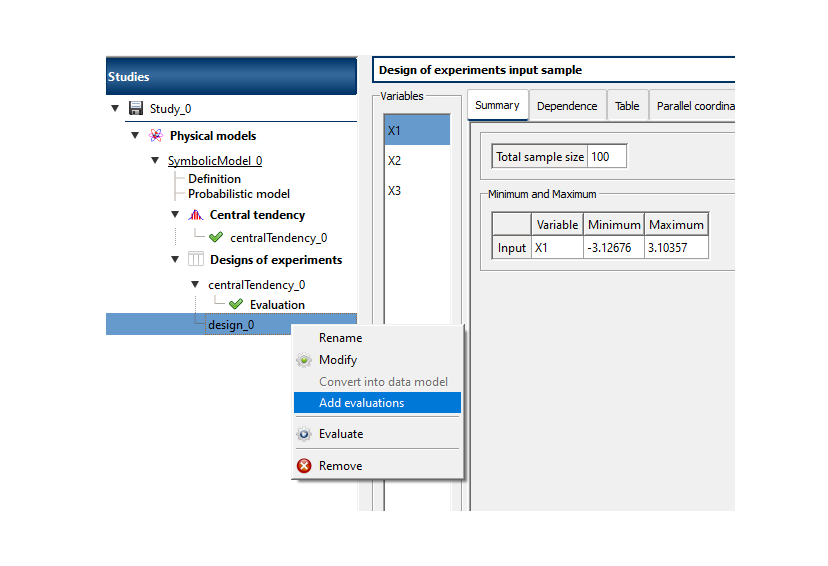Click the green checkmark beside Evaluation
Image resolution: width=828 pixels, height=566 pixels.
(x=236, y=305)
